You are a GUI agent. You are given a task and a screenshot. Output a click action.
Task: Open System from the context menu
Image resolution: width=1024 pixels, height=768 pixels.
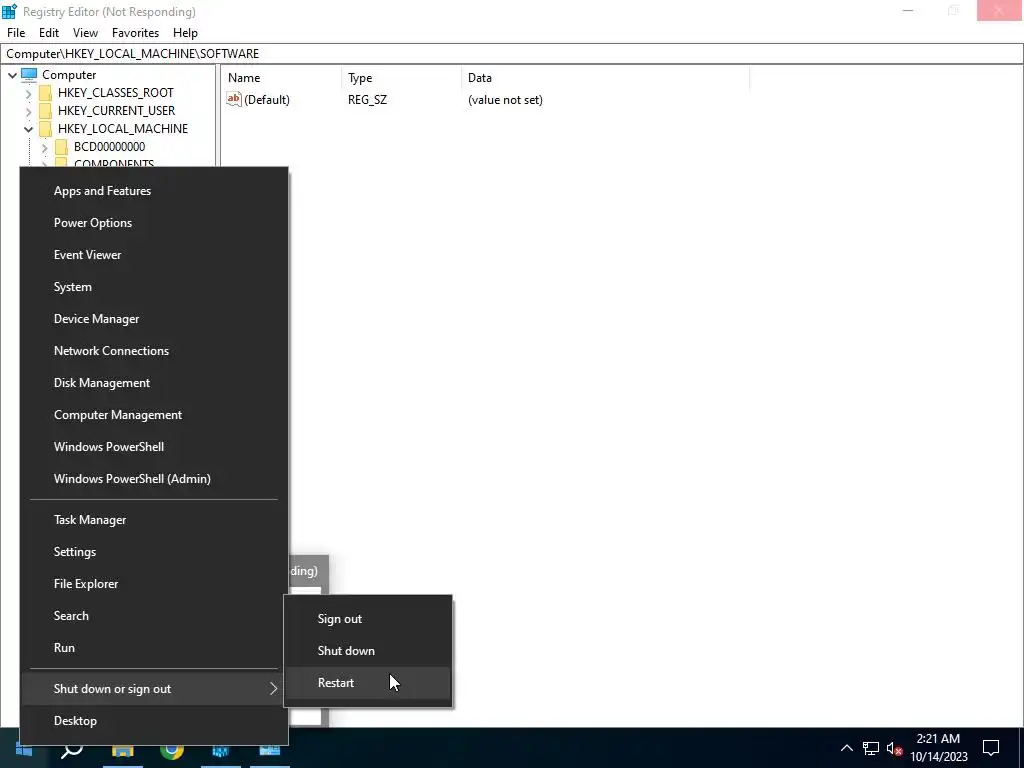[154, 287]
